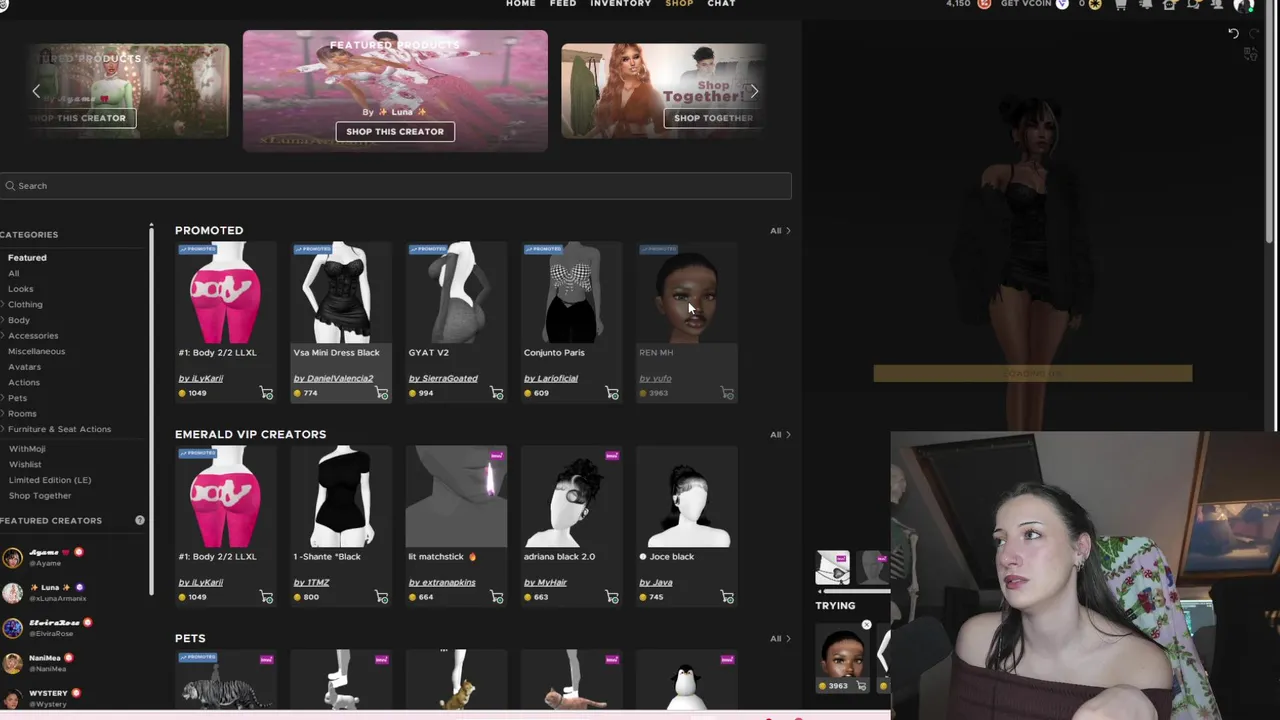Show previous featured banner
This screenshot has height=720, width=1280.
(x=36, y=91)
